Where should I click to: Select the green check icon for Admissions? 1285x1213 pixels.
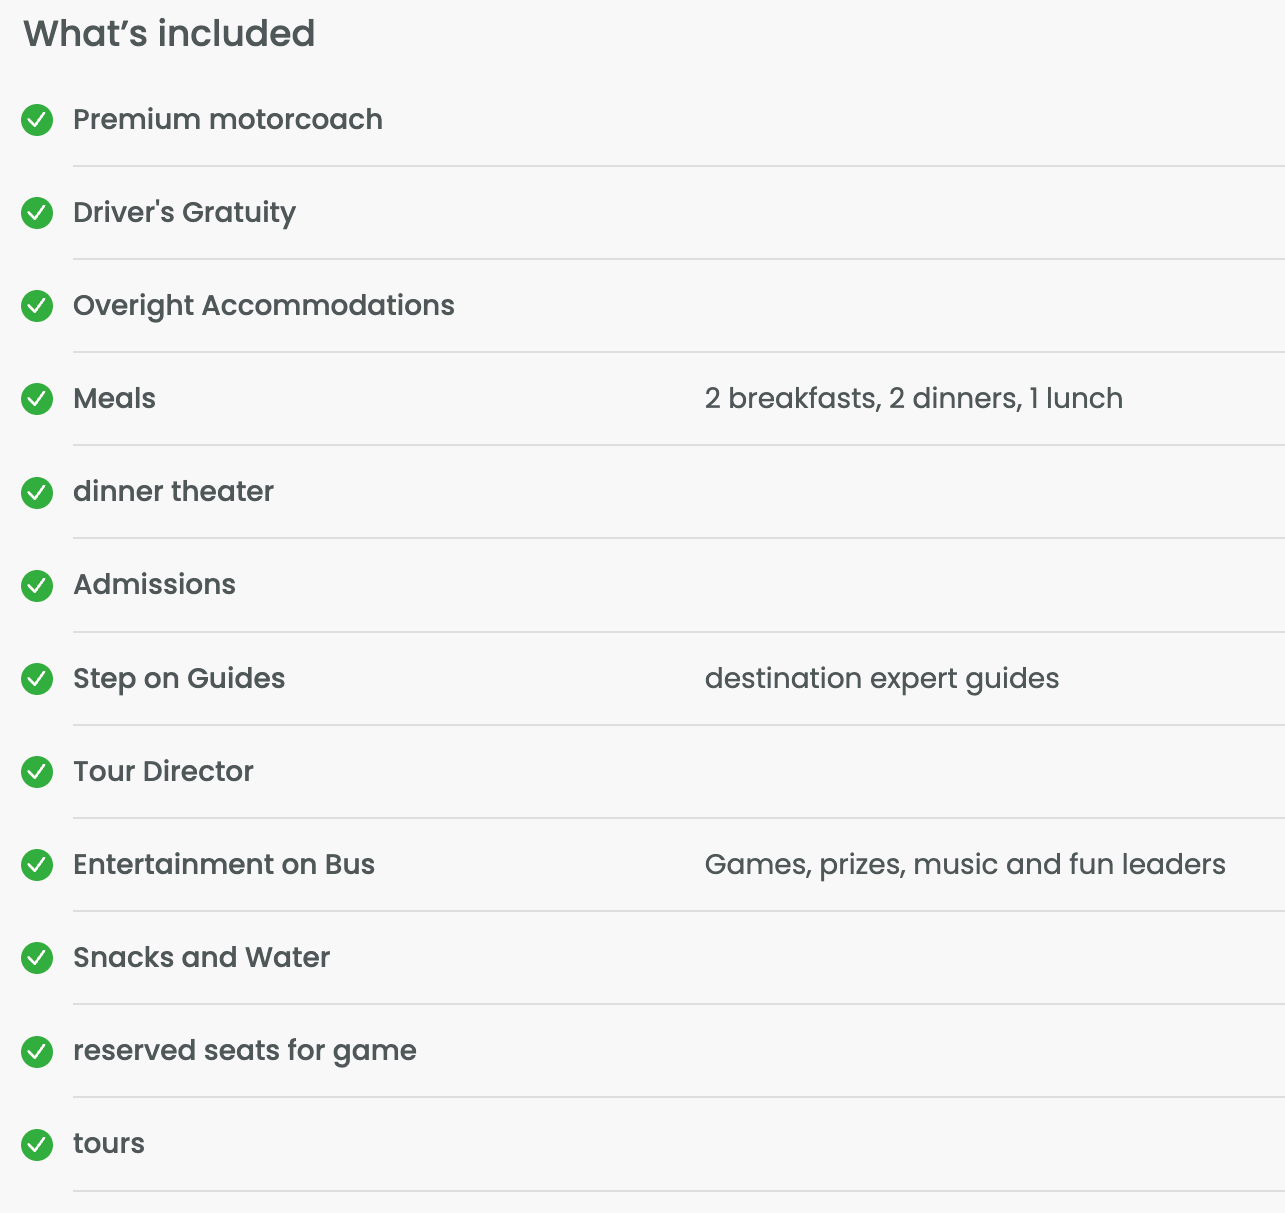pos(37,585)
